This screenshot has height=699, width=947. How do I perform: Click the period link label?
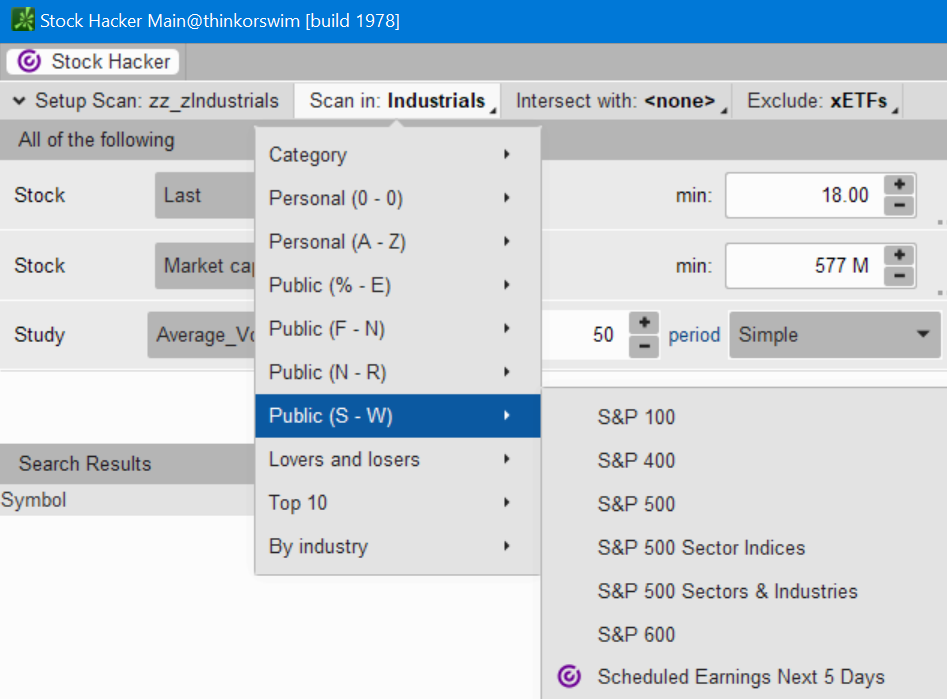[694, 335]
